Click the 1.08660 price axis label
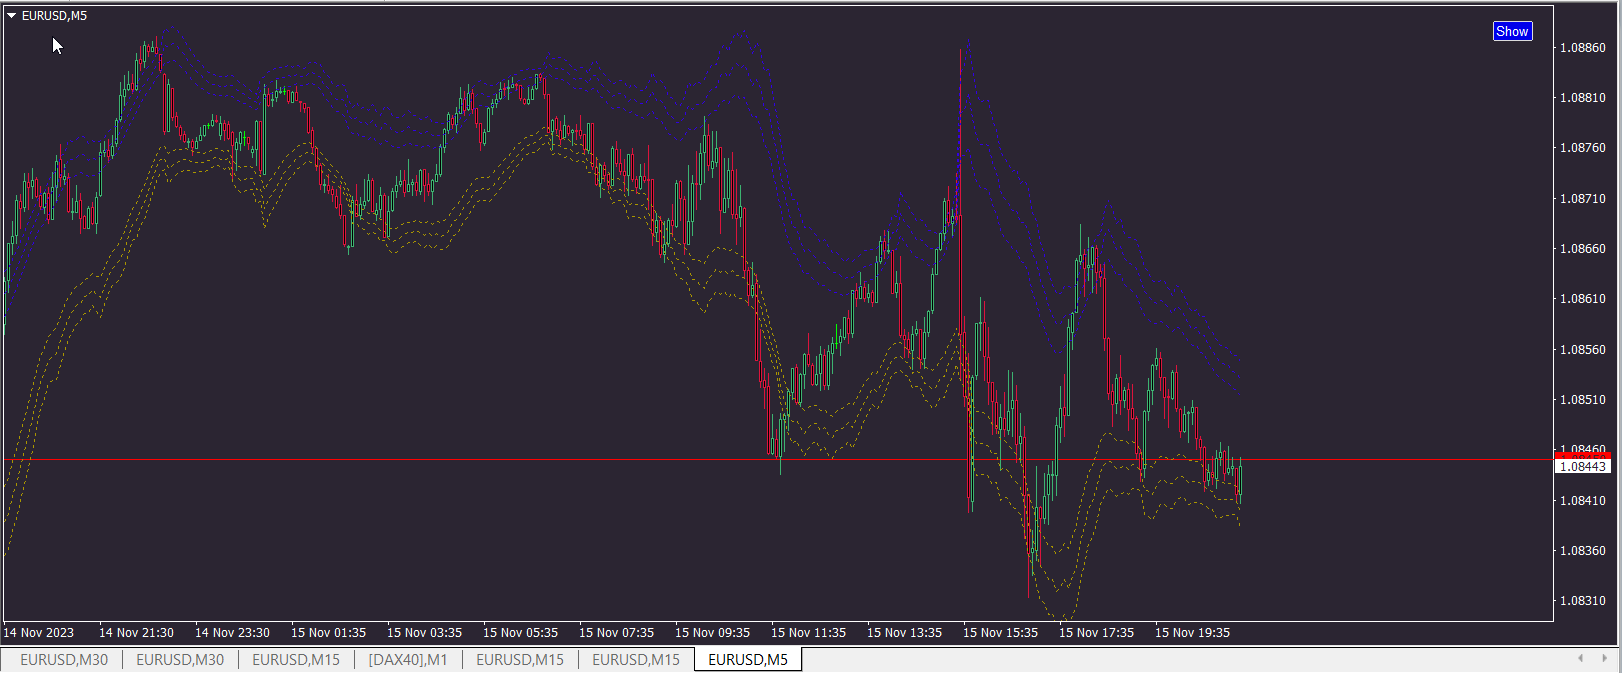 tap(1583, 249)
